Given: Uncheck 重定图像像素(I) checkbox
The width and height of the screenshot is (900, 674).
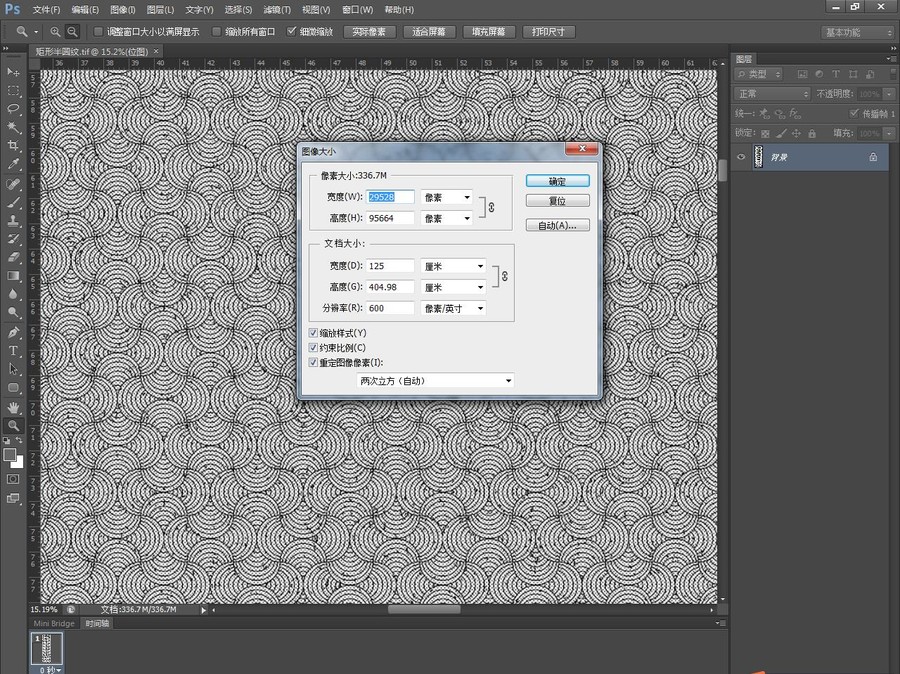Looking at the screenshot, I should click(x=313, y=363).
